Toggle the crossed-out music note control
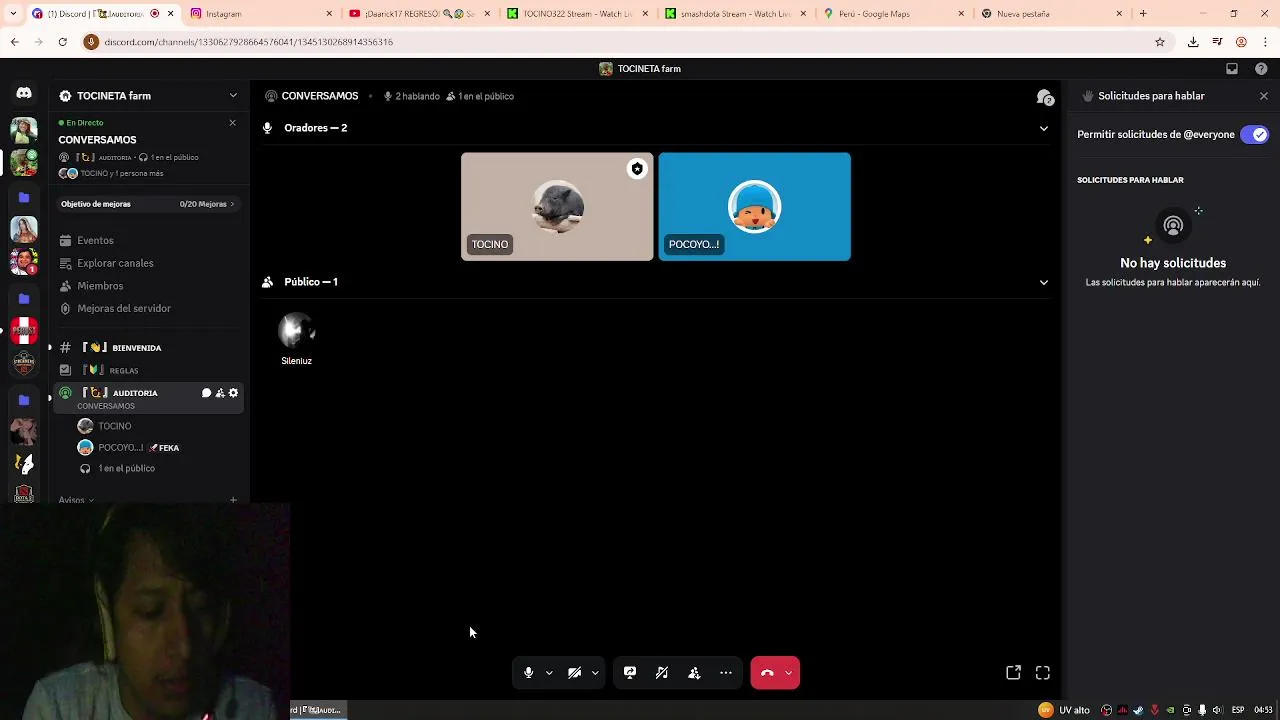This screenshot has height=720, width=1280. pos(662,673)
